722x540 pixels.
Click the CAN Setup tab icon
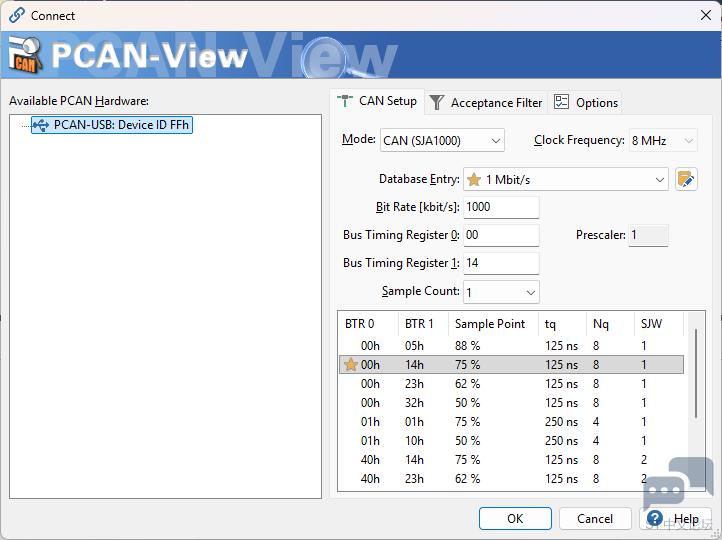tap(344, 101)
